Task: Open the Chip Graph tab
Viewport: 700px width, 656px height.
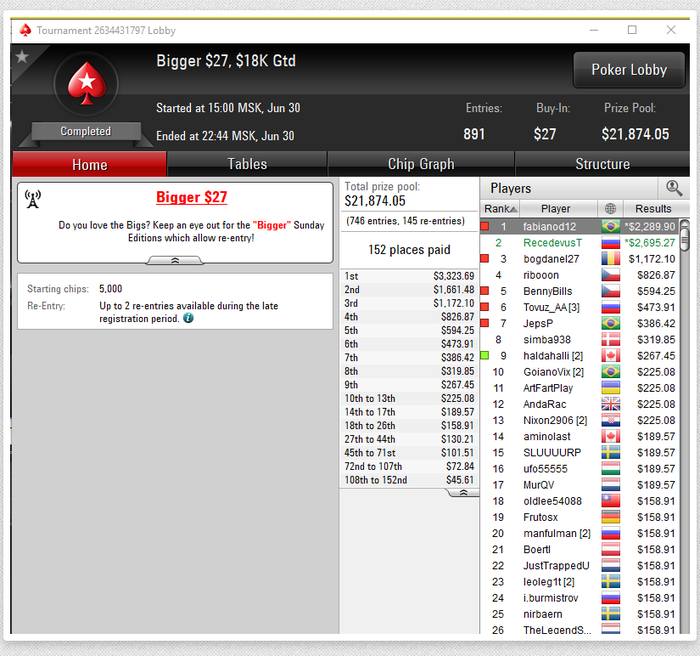Action: (x=421, y=164)
